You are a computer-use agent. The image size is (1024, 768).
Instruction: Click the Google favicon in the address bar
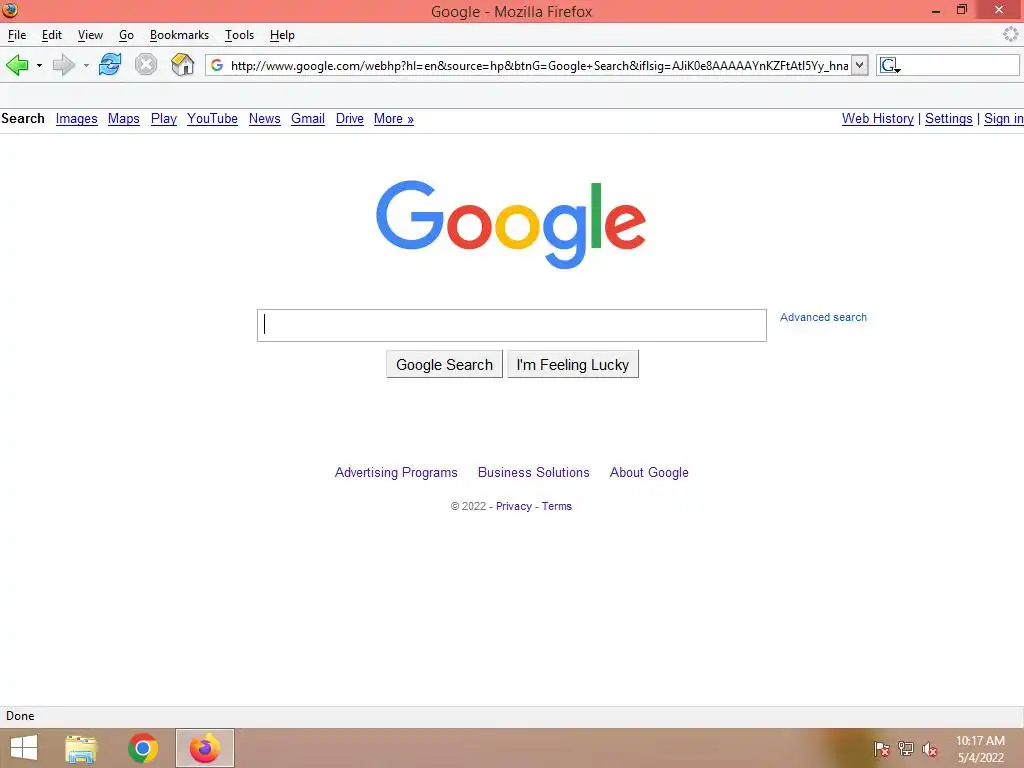coord(217,65)
